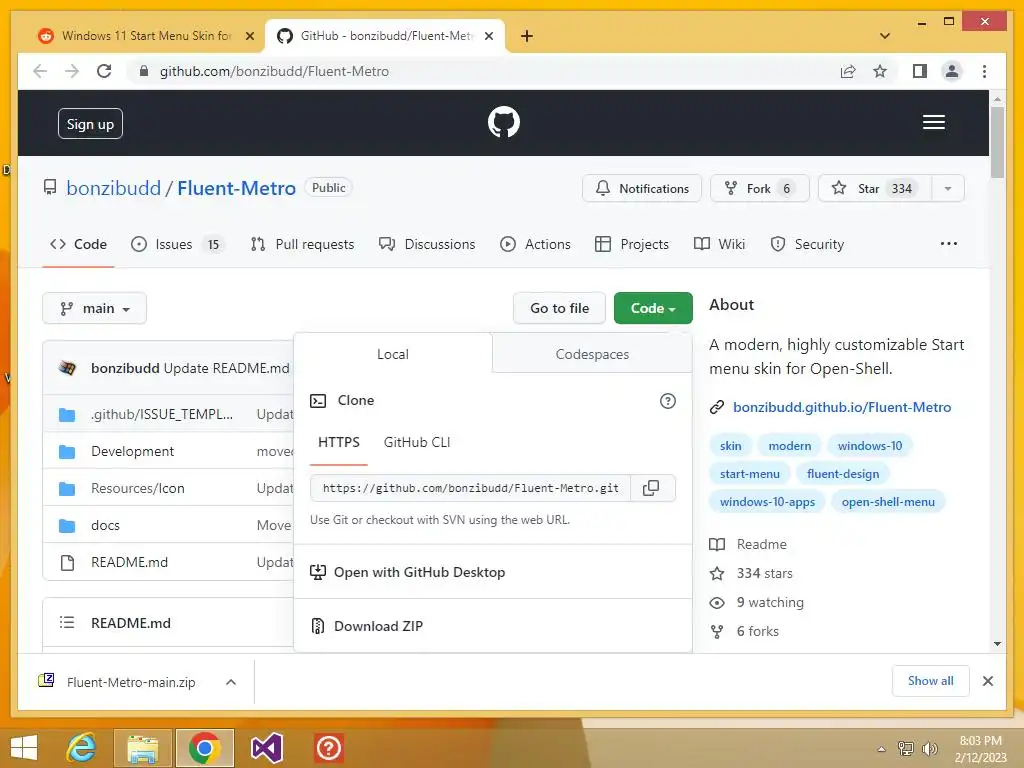Select the Local tab in Code popup
Viewport: 1024px width, 768px height.
click(x=392, y=354)
